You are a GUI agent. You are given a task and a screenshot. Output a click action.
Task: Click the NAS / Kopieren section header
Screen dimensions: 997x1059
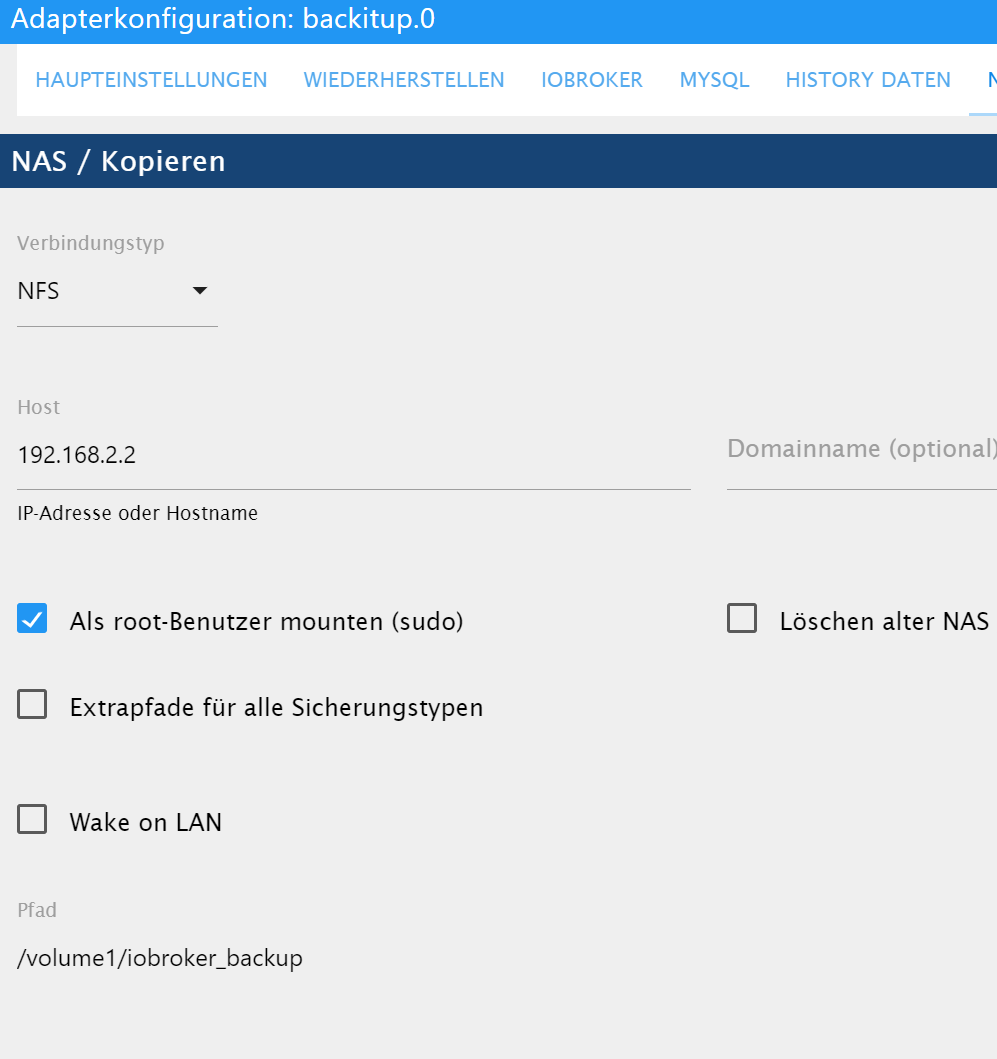pyautogui.click(x=498, y=161)
